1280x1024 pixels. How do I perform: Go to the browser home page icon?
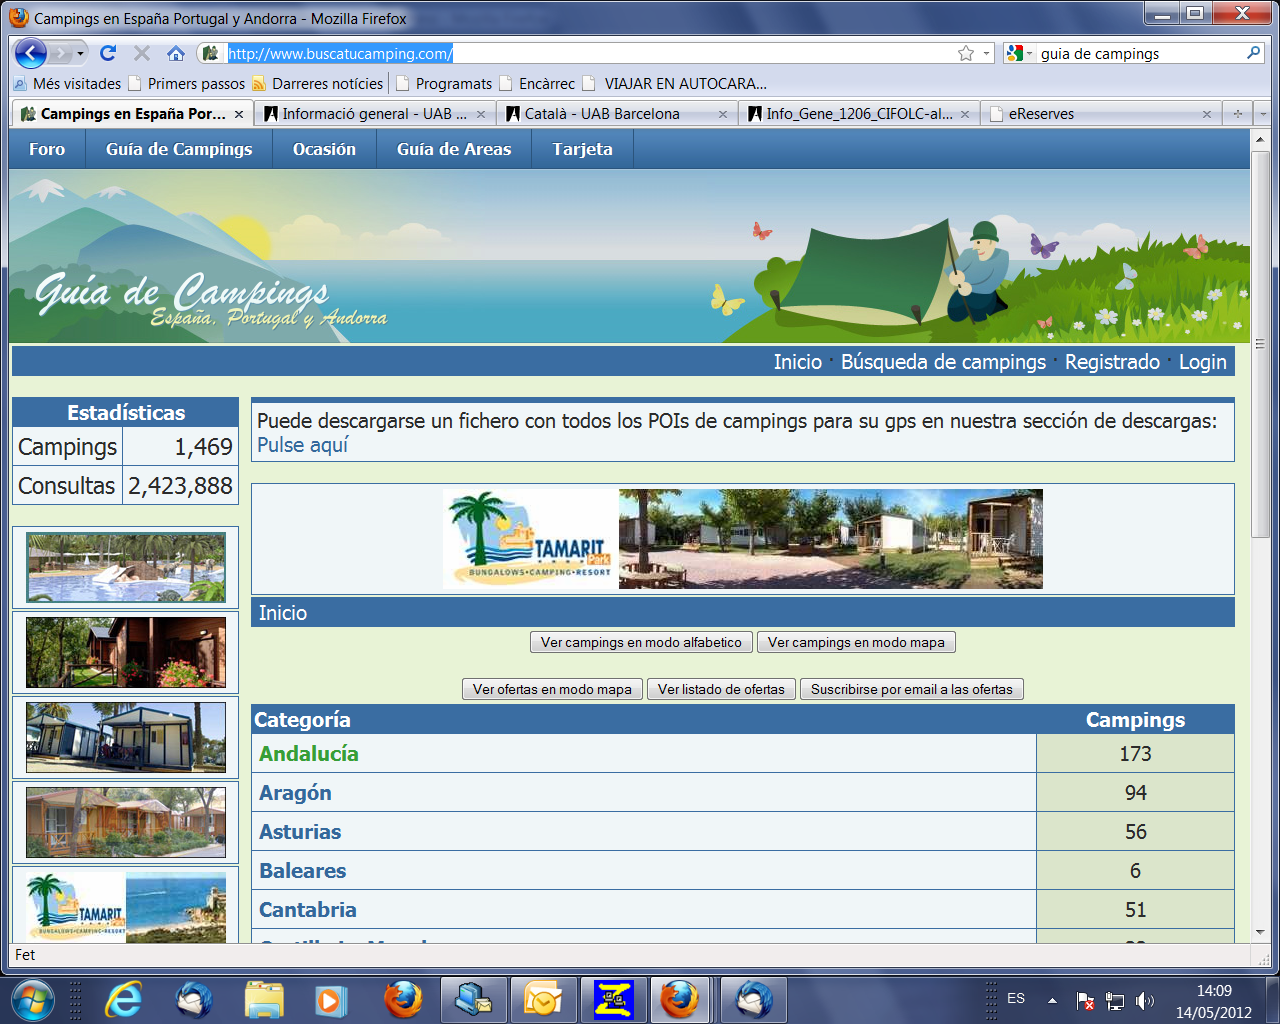pos(176,54)
